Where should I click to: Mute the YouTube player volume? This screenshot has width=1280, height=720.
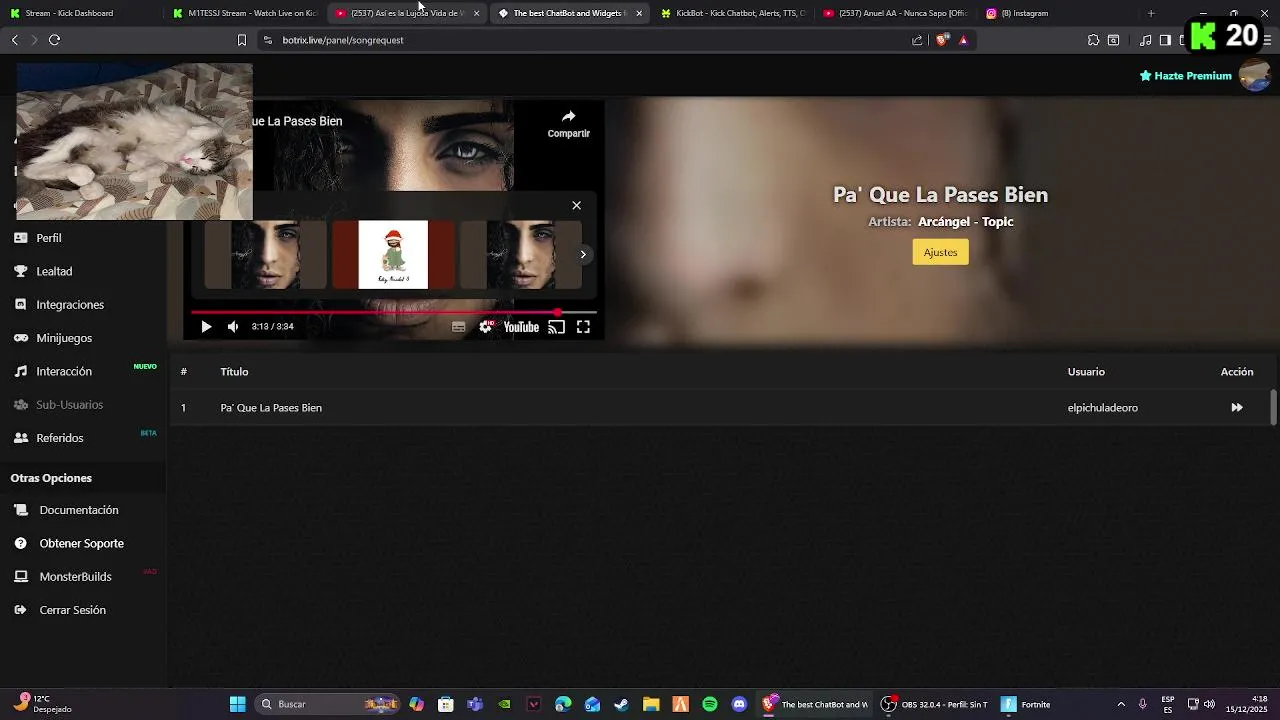click(x=233, y=327)
